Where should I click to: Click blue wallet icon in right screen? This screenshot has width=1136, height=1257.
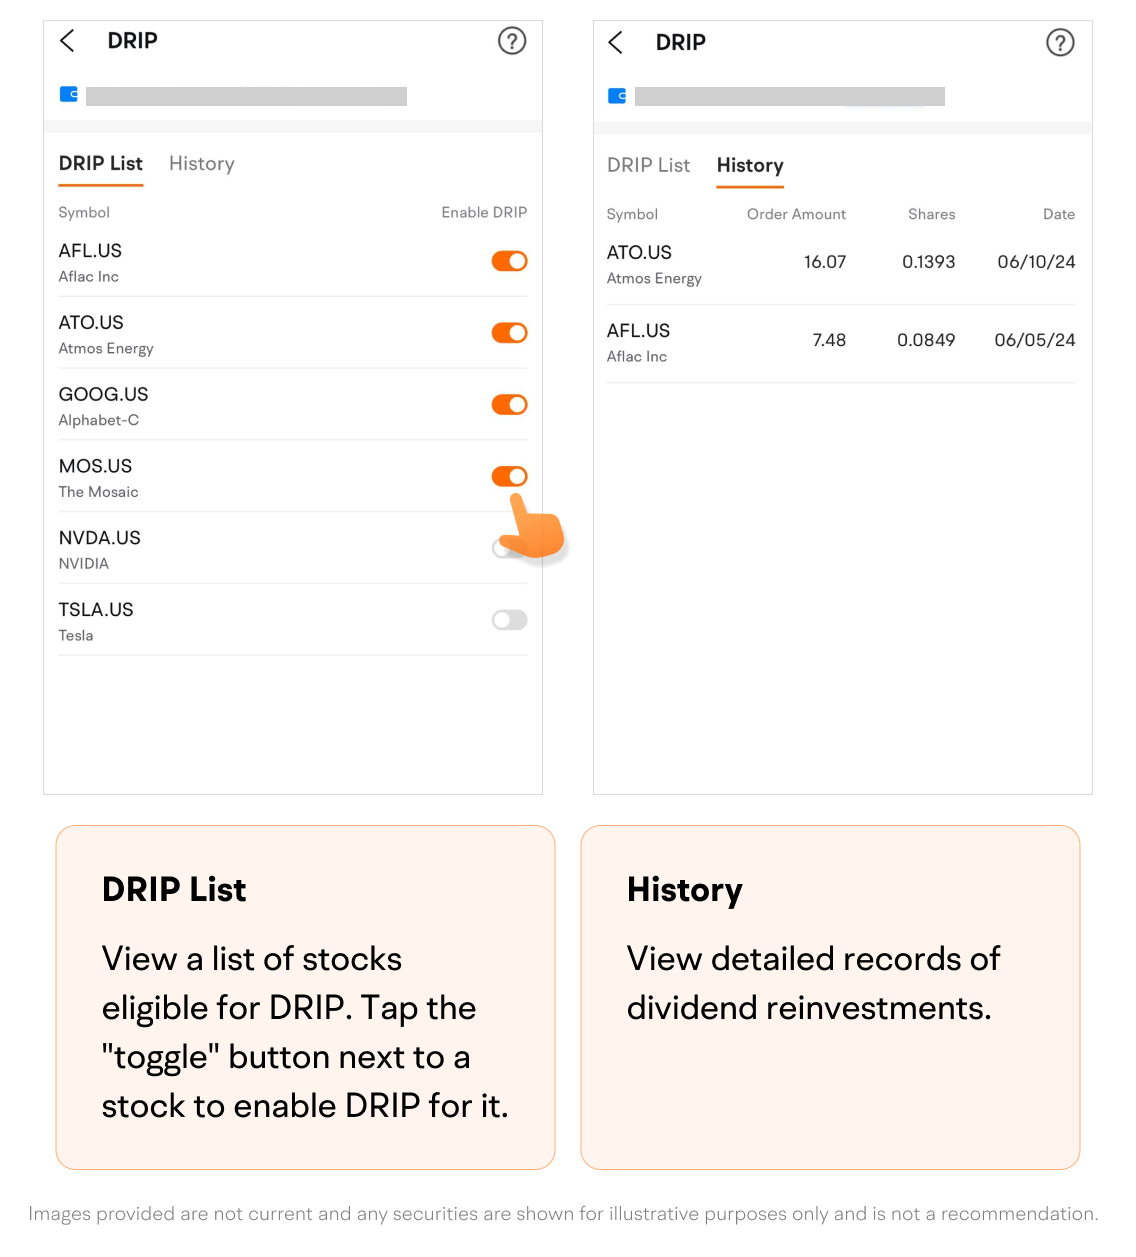(x=617, y=96)
